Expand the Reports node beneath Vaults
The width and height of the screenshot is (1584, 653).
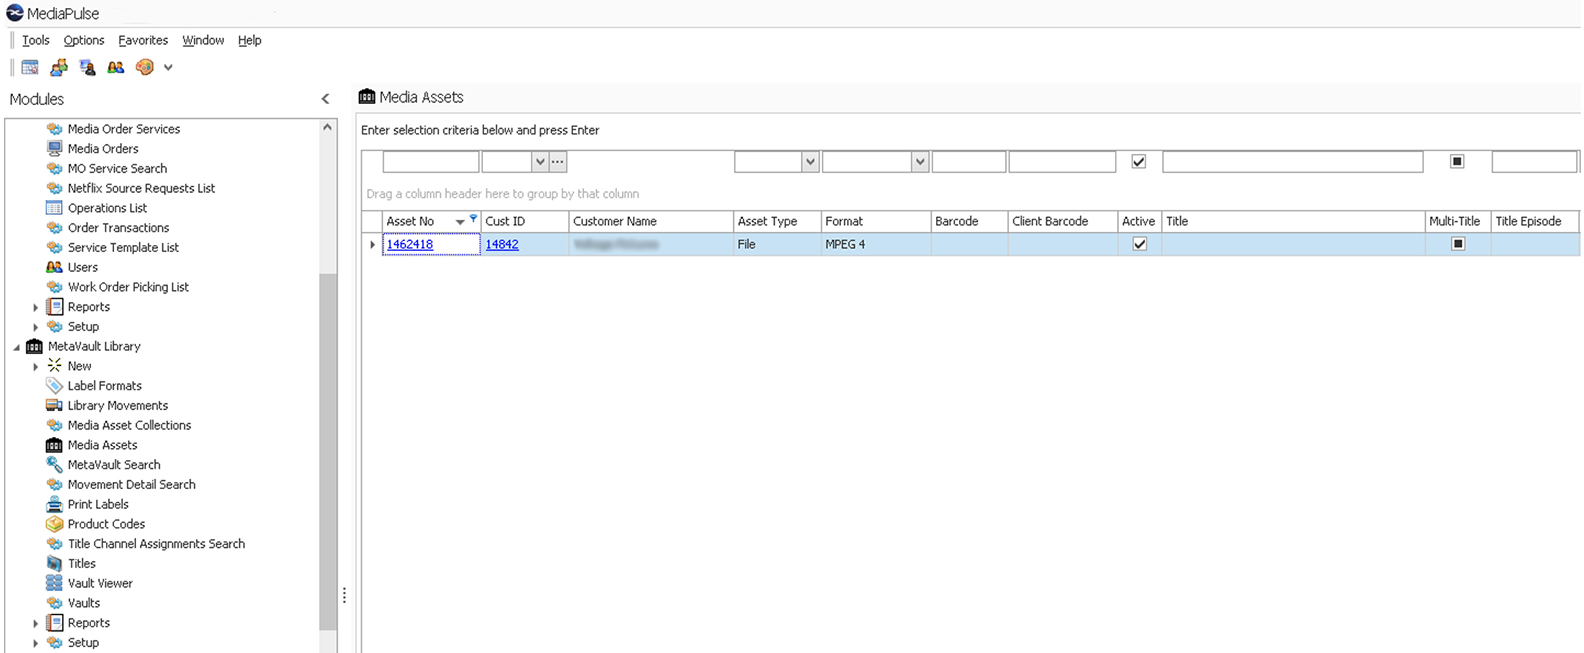click(x=36, y=623)
